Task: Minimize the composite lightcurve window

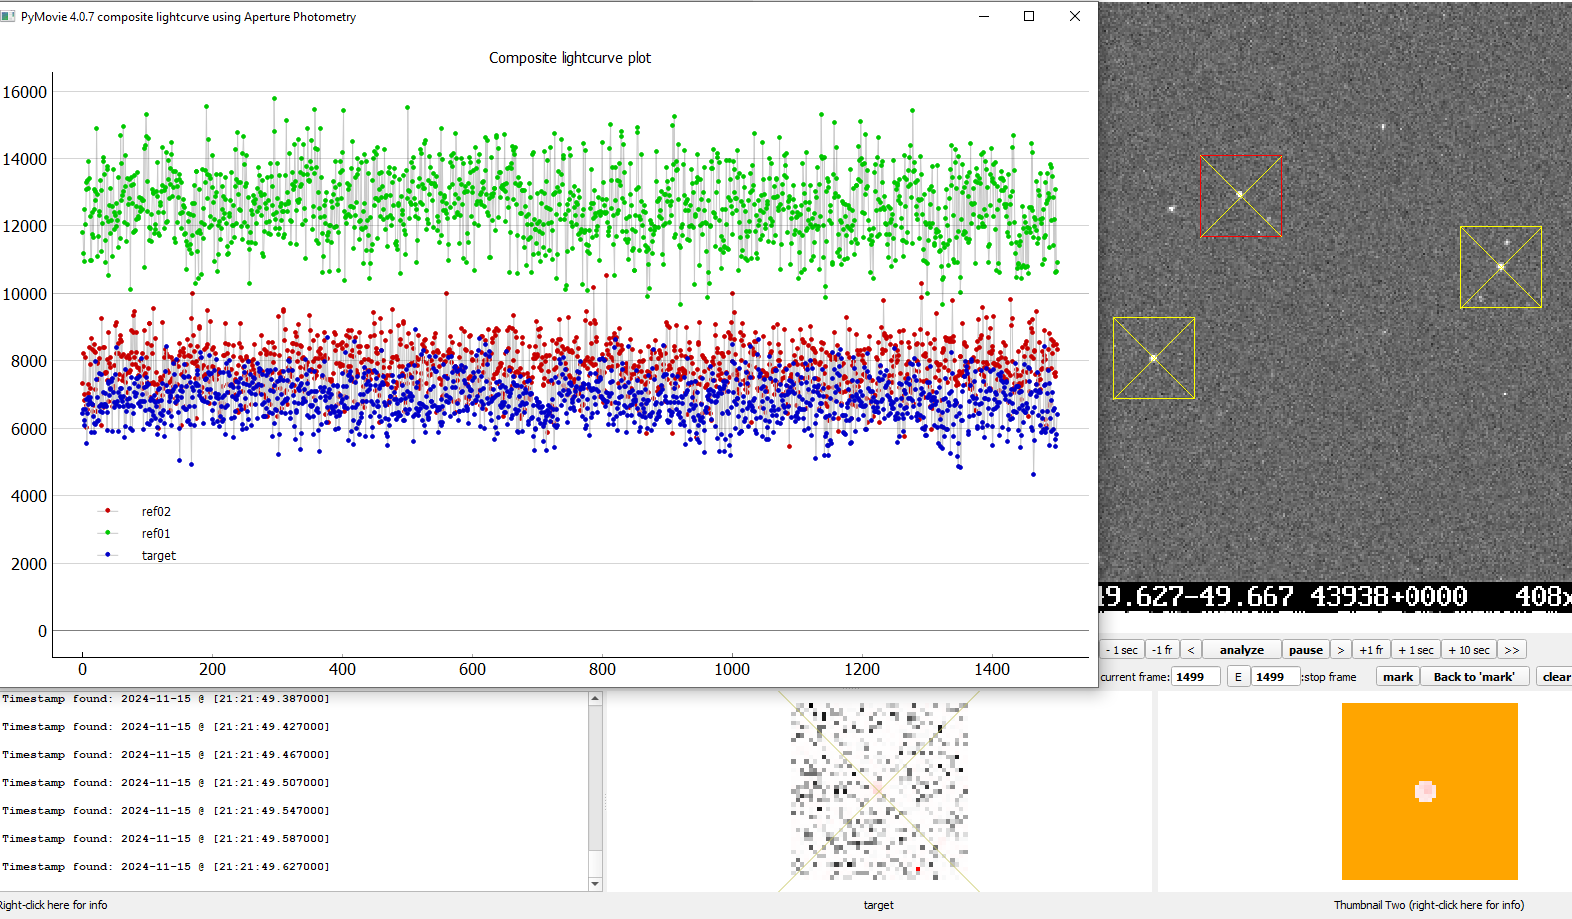Action: 984,16
